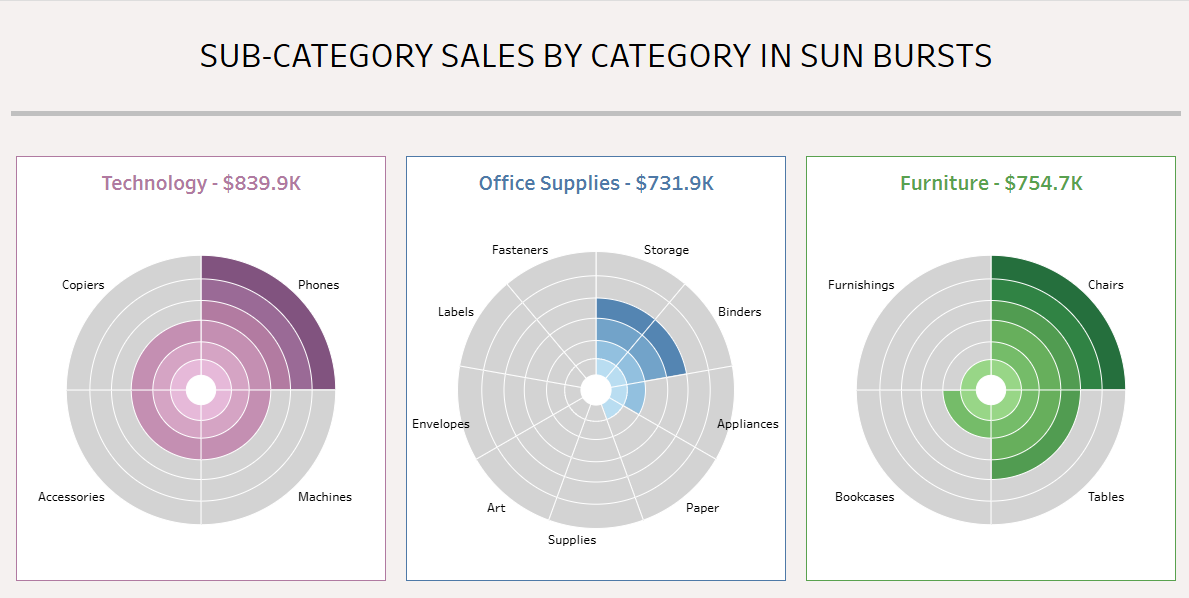The height and width of the screenshot is (598, 1189).
Task: Click the Technology - $839.9K chart title
Action: click(x=201, y=183)
